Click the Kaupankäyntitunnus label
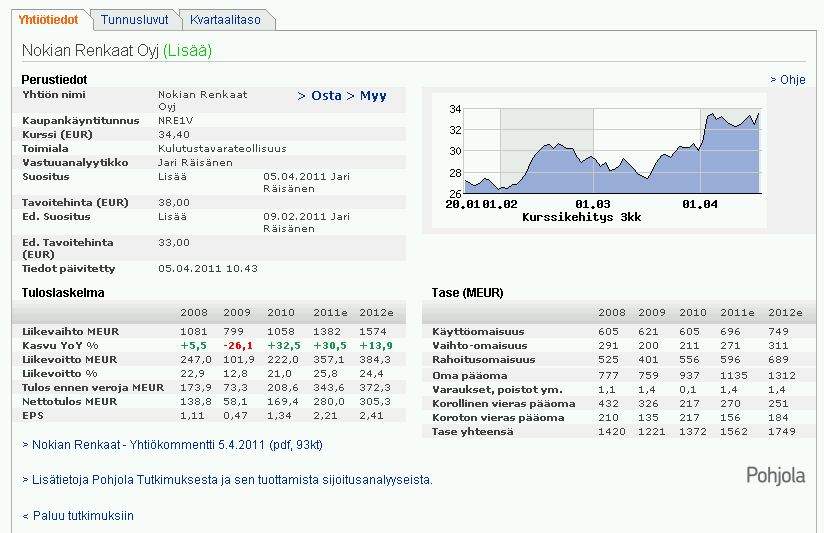 [x=80, y=121]
